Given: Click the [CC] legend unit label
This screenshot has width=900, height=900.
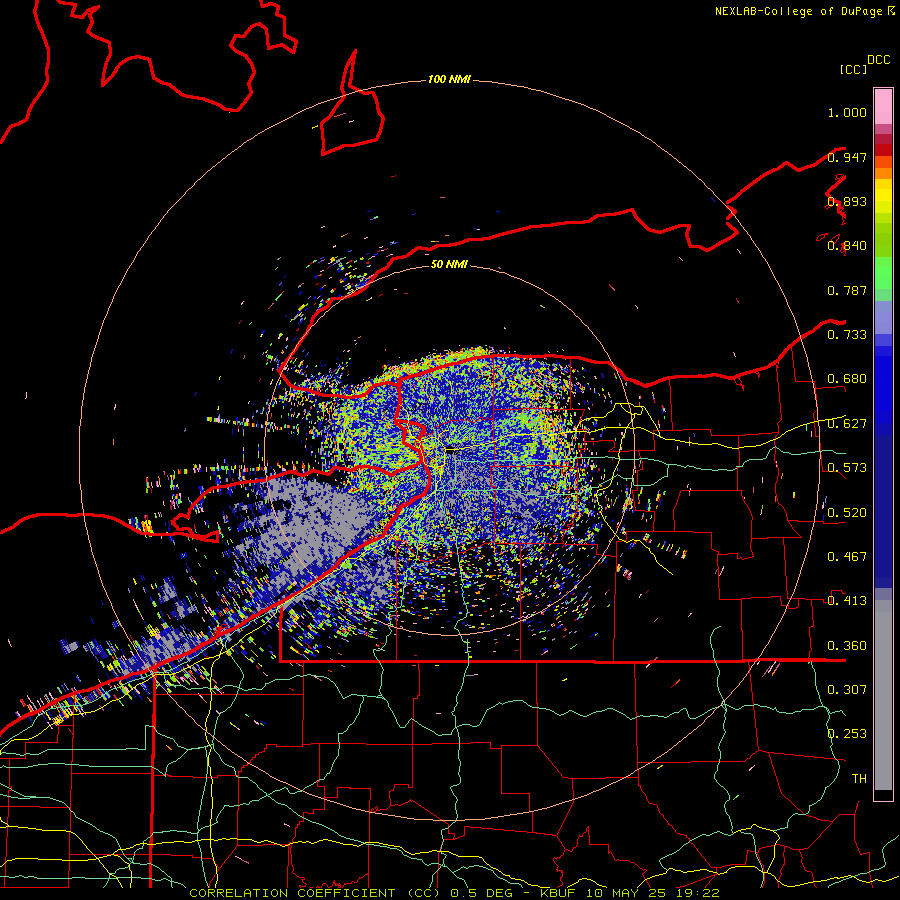Looking at the screenshot, I should click(x=853, y=69).
